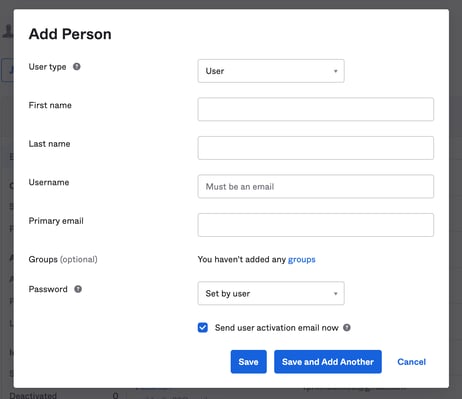Click the Save button
This screenshot has width=462, height=399.
tap(248, 362)
